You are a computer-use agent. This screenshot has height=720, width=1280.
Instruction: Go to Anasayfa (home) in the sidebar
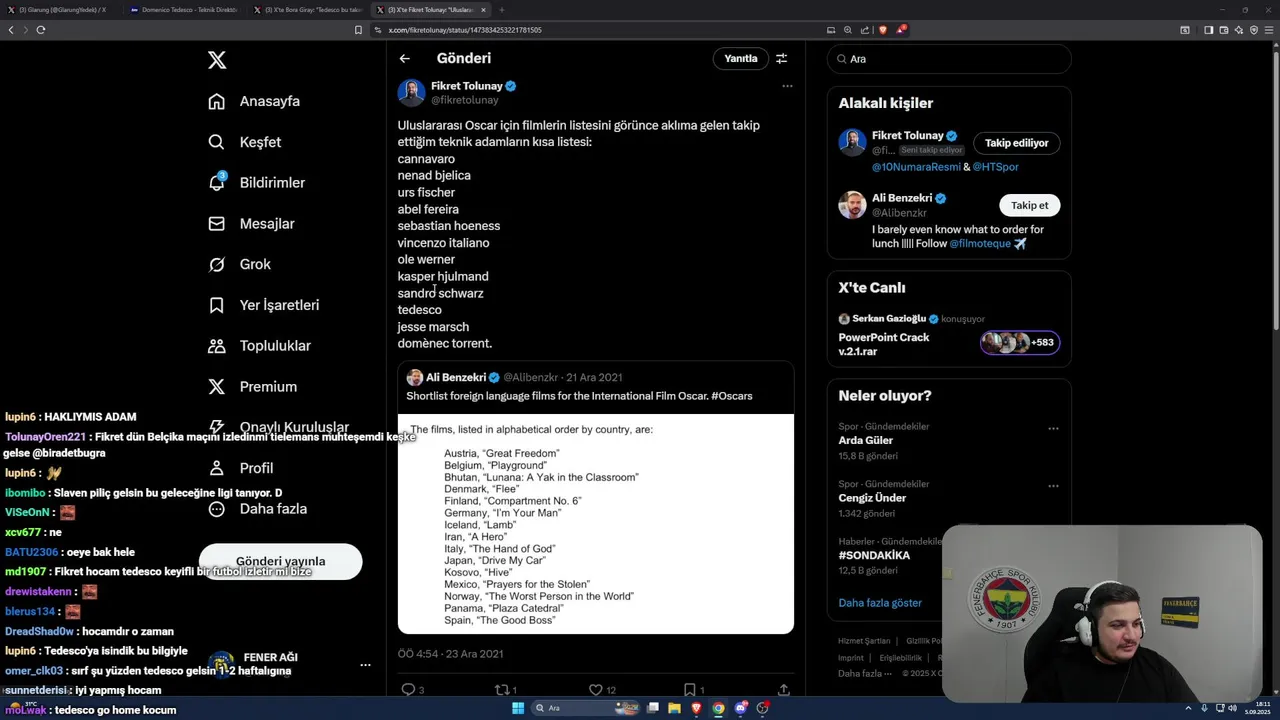click(254, 101)
